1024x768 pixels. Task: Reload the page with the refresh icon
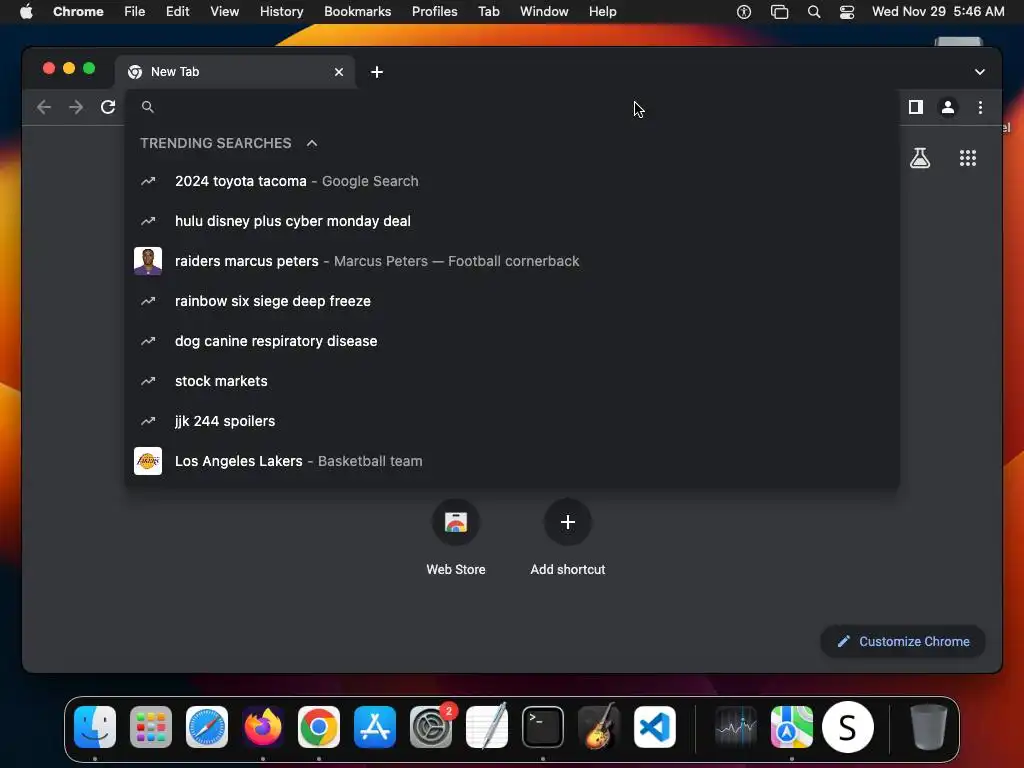point(108,107)
